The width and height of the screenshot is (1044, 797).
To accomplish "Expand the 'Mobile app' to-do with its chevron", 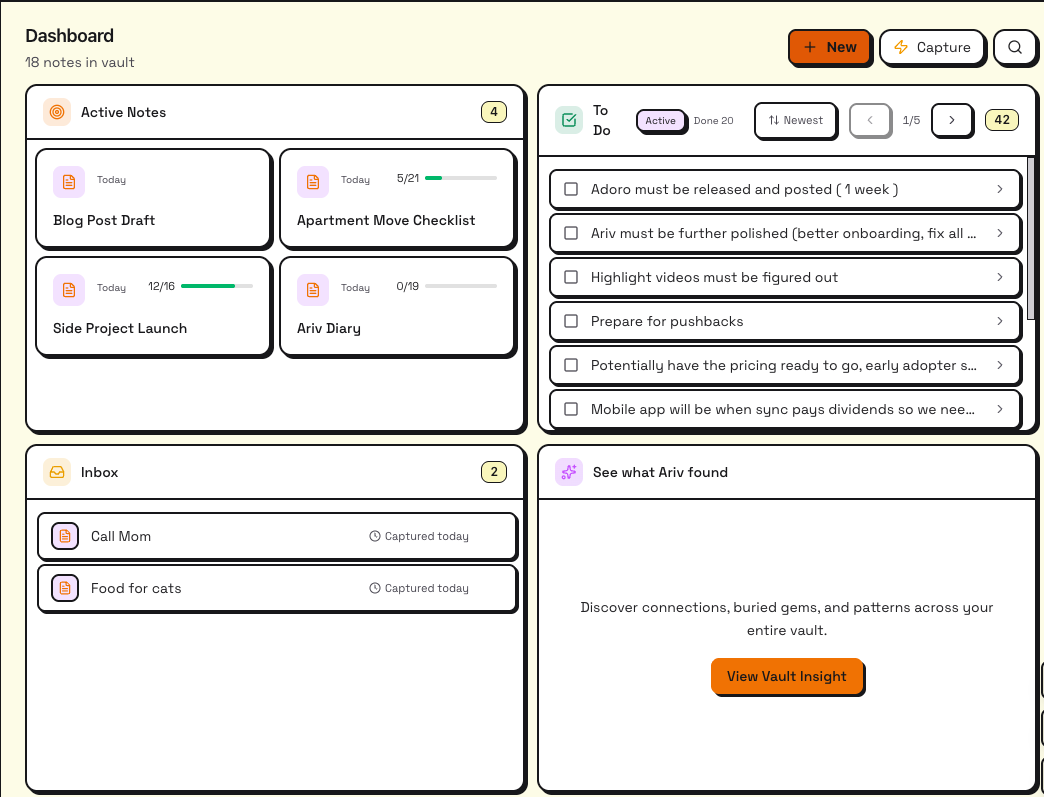I will tap(998, 409).
